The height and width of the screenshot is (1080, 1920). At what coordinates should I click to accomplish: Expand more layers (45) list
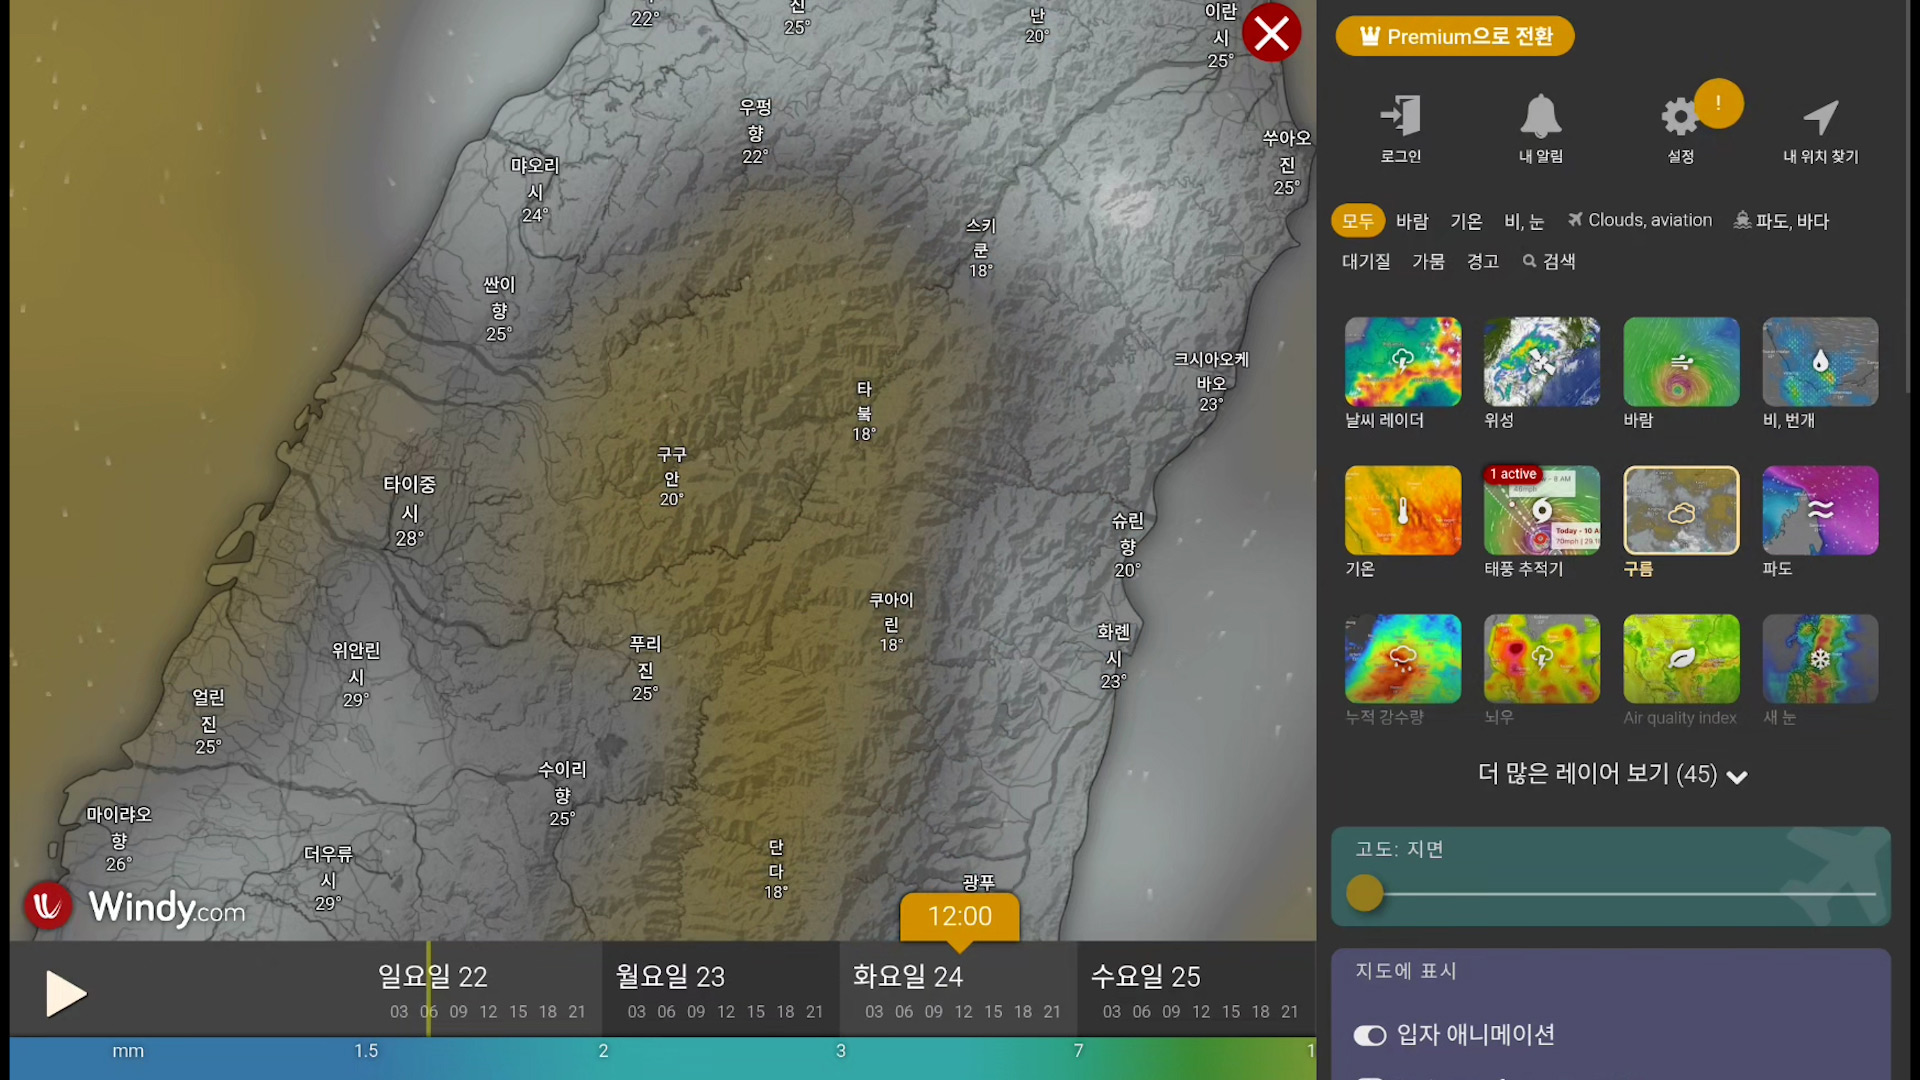point(1612,774)
